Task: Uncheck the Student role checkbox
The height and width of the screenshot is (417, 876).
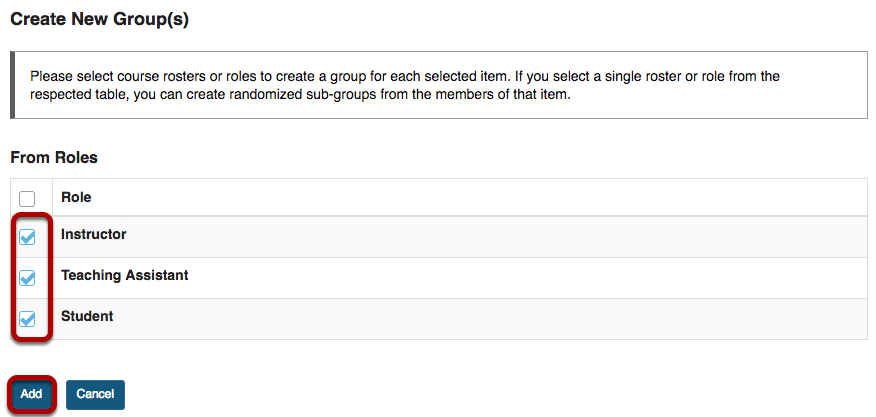Action: [x=27, y=319]
